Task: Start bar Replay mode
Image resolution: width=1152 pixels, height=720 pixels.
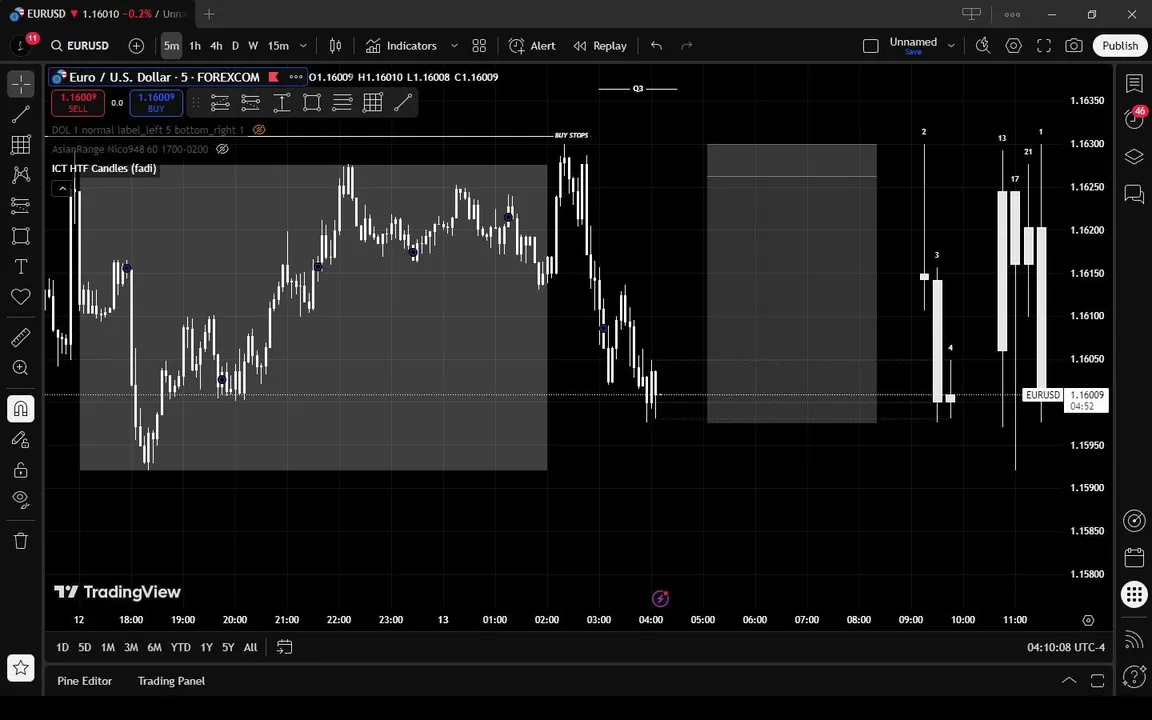Action: click(x=600, y=46)
